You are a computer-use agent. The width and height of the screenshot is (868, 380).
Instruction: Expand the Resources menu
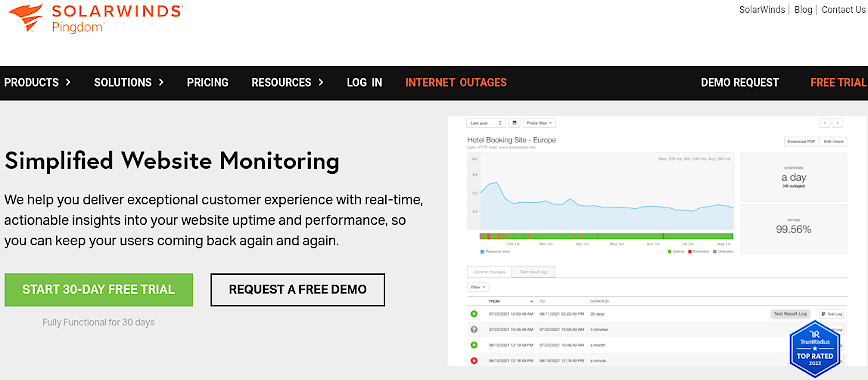coord(287,83)
